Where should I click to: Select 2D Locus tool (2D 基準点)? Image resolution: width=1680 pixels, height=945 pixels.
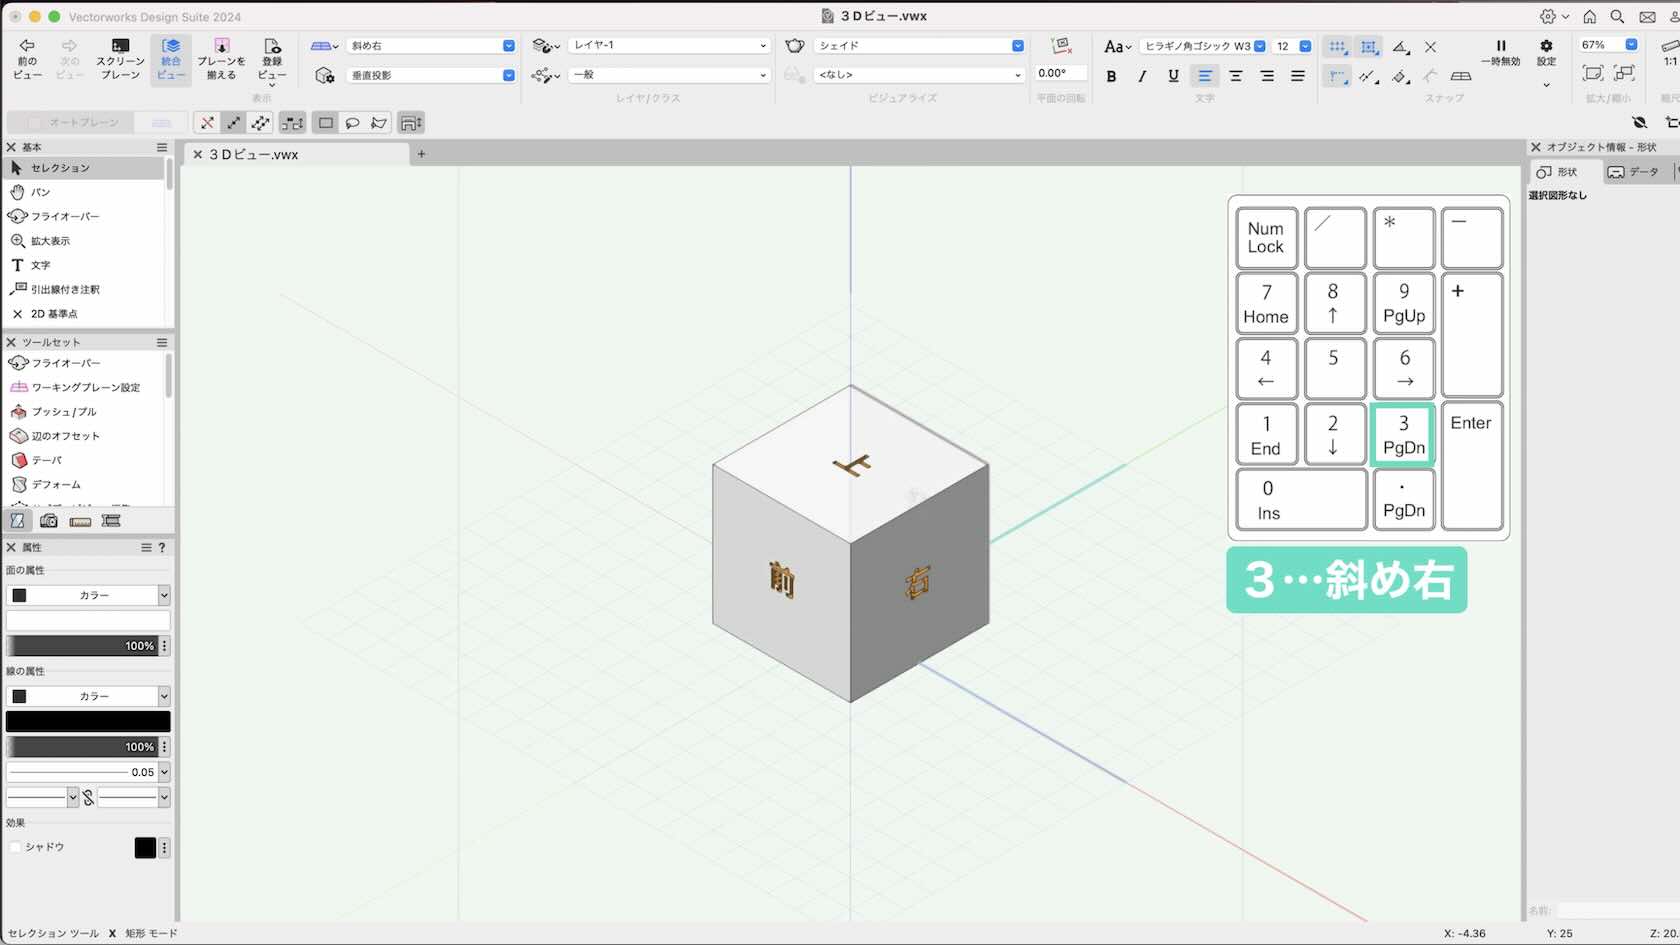(x=85, y=314)
